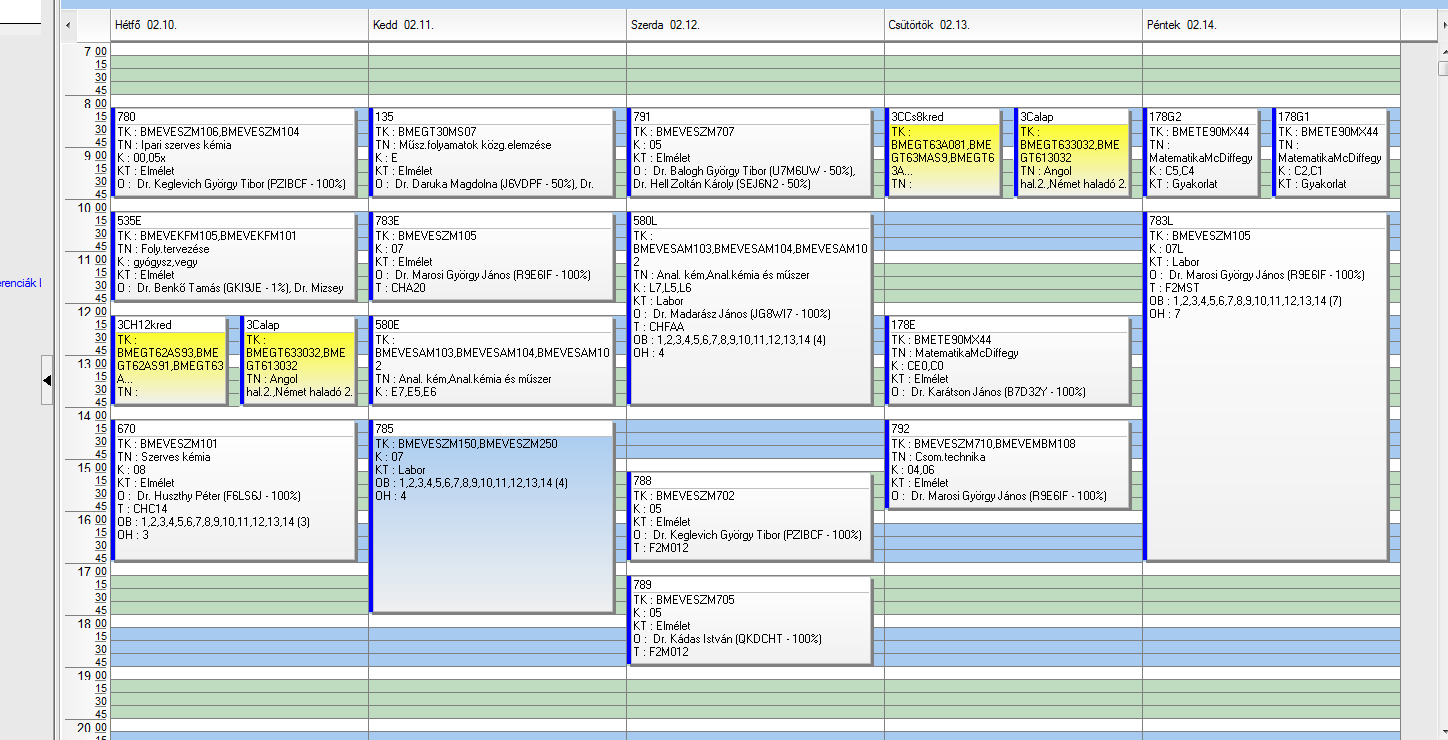This screenshot has width=1448, height=740.
Task: Collapse the left side panel with the black arrow
Action: (x=47, y=380)
